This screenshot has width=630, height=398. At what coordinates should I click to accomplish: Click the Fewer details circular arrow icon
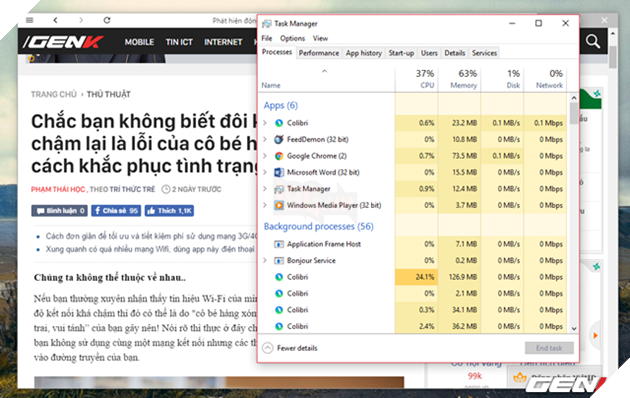click(268, 348)
